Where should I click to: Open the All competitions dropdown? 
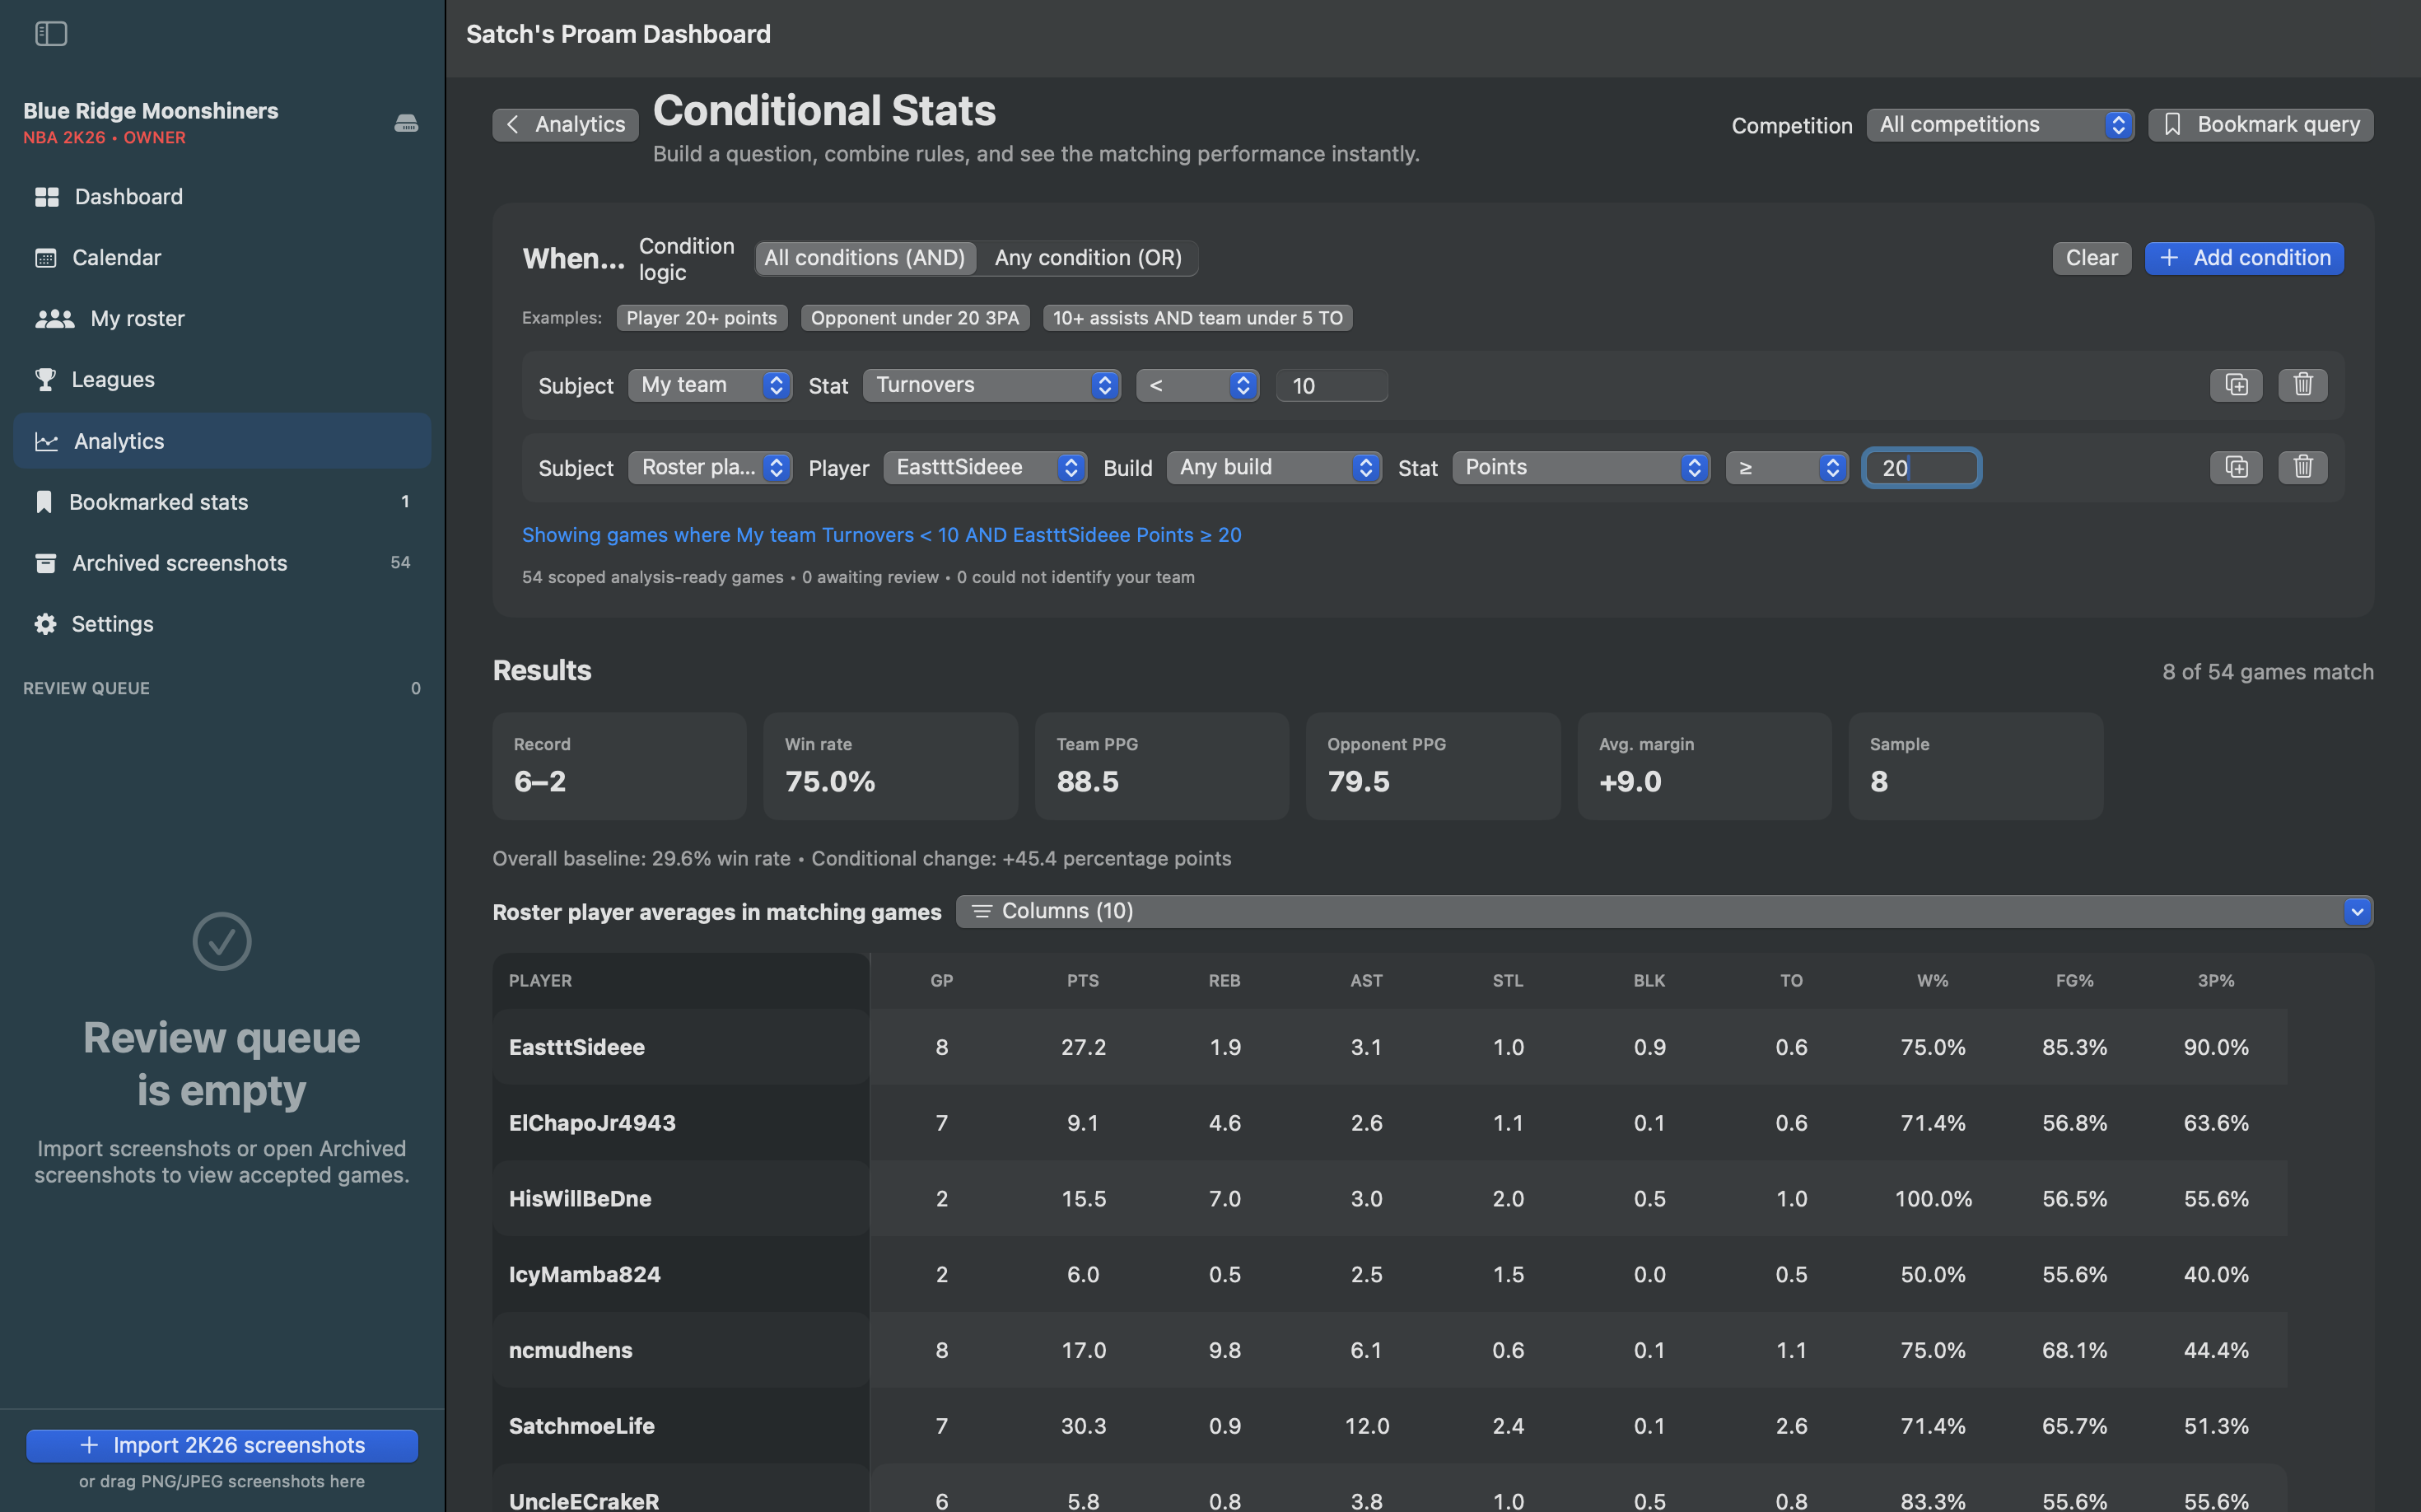(2000, 124)
